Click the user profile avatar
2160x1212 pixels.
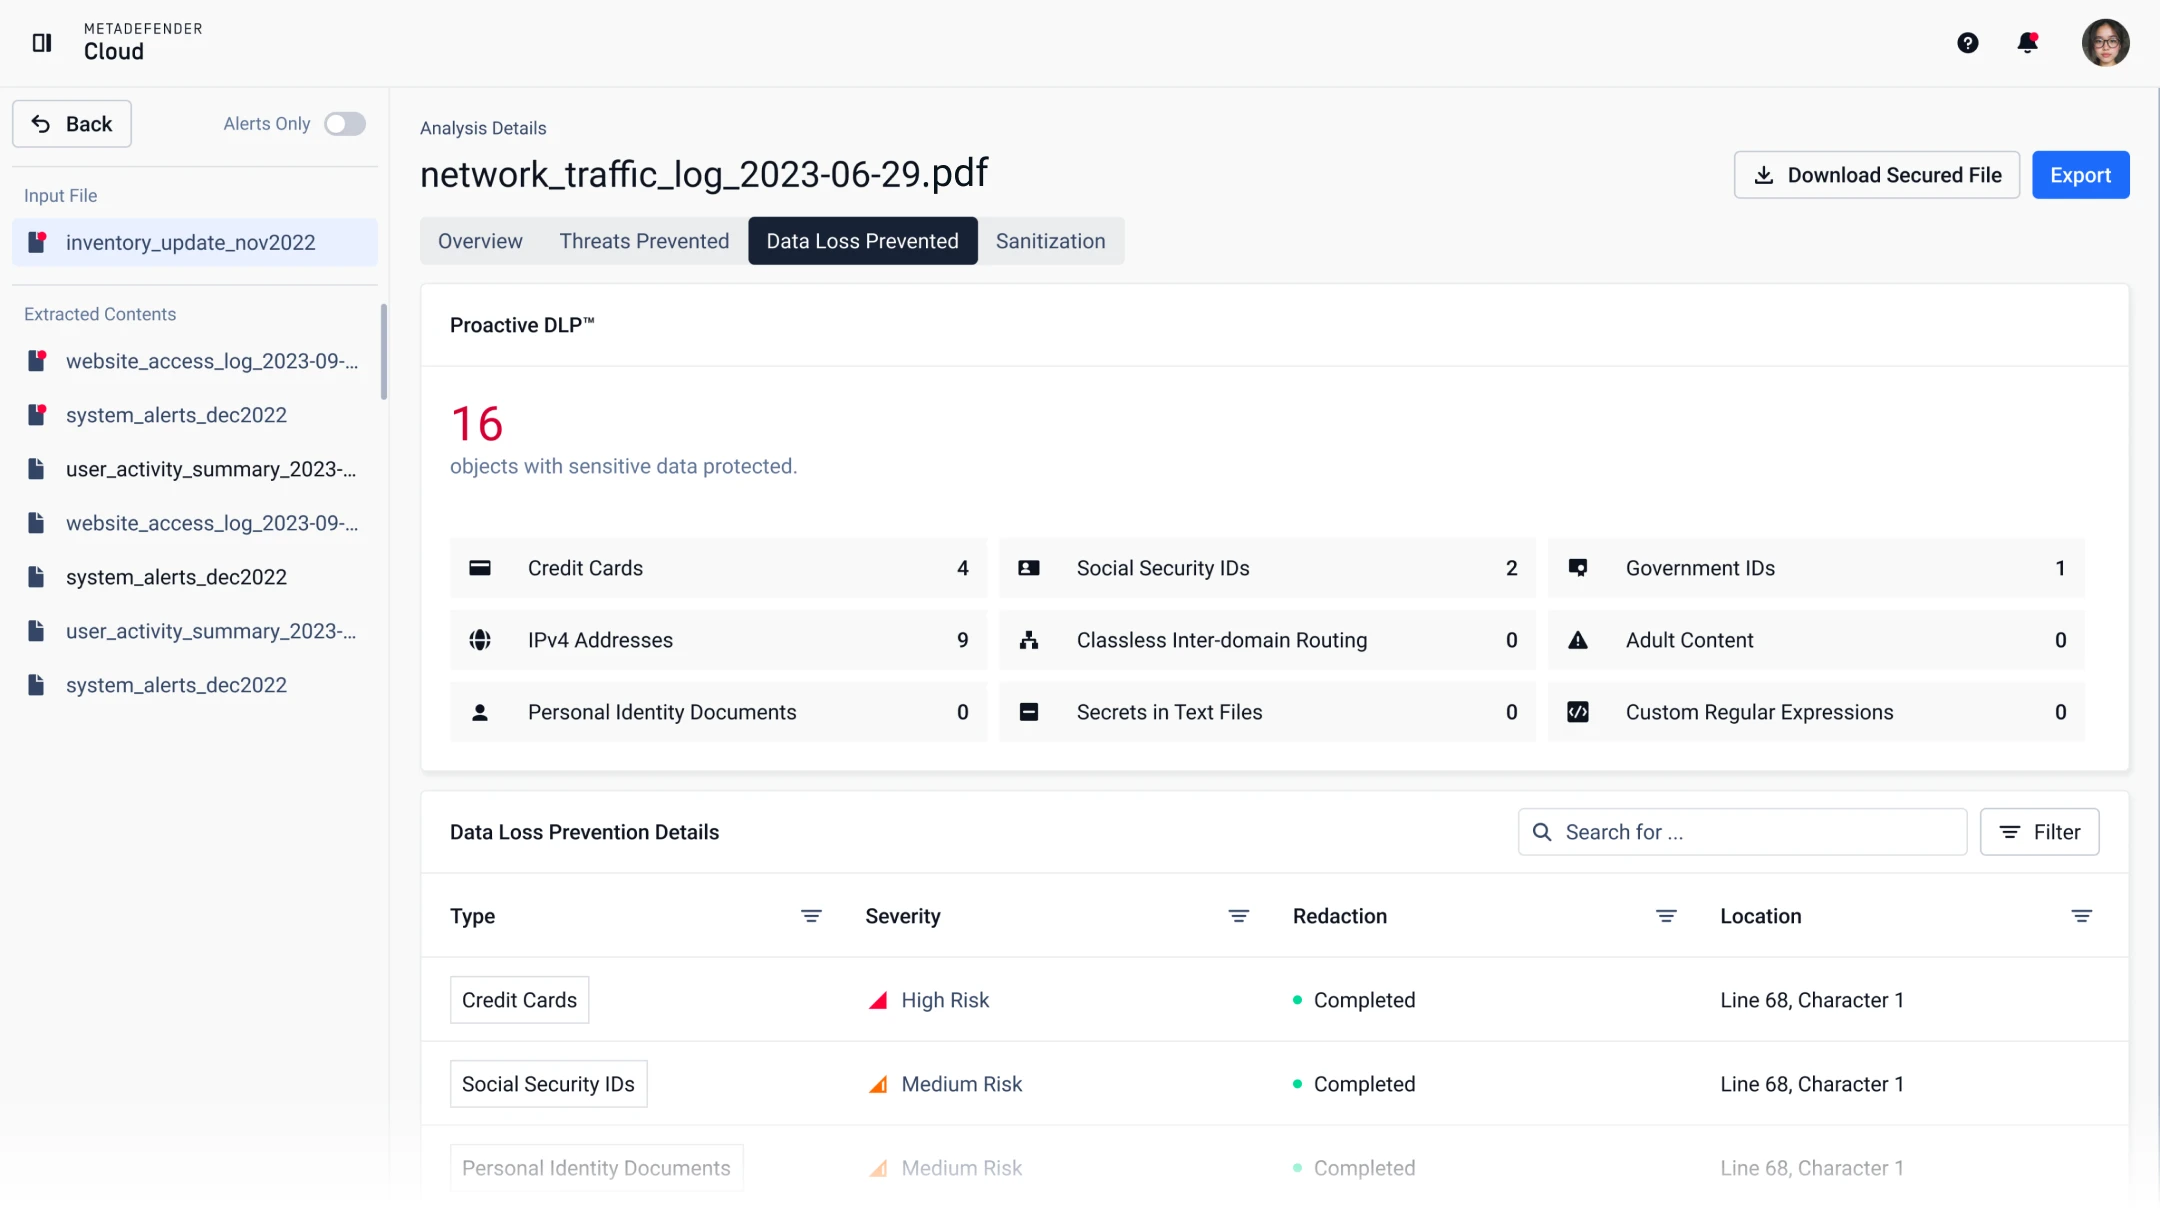(x=2105, y=43)
